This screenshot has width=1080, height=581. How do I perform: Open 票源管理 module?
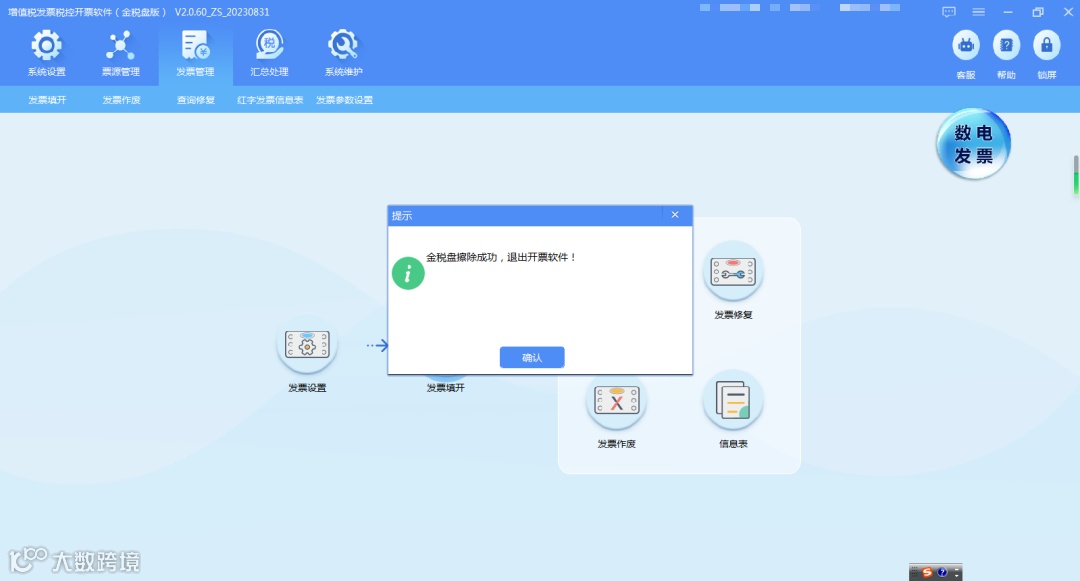pyautogui.click(x=121, y=46)
